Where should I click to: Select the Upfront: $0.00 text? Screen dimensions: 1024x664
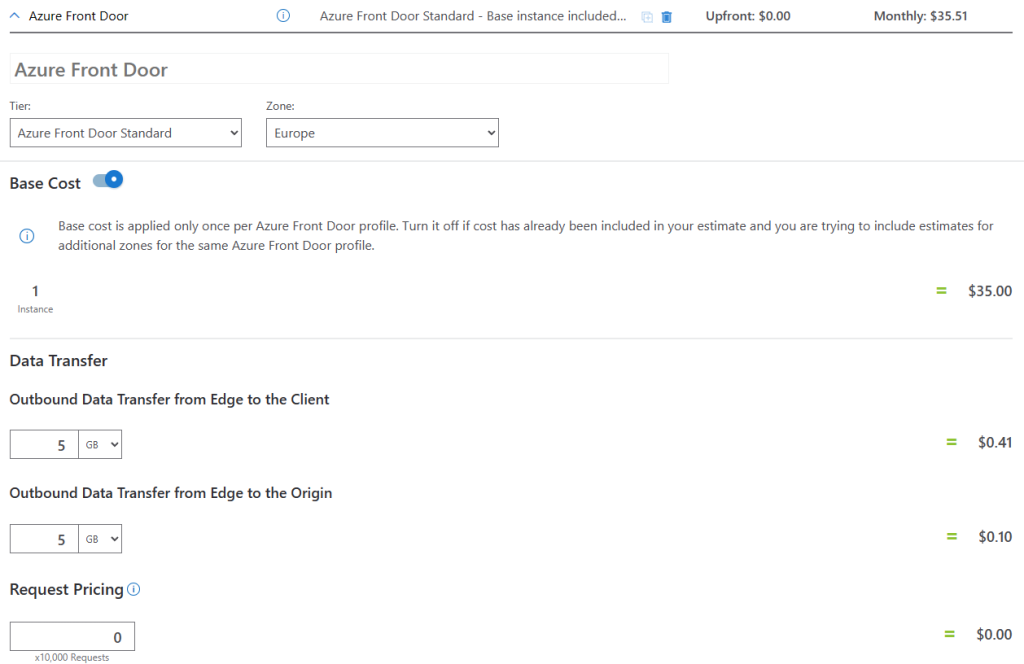[x=748, y=16]
